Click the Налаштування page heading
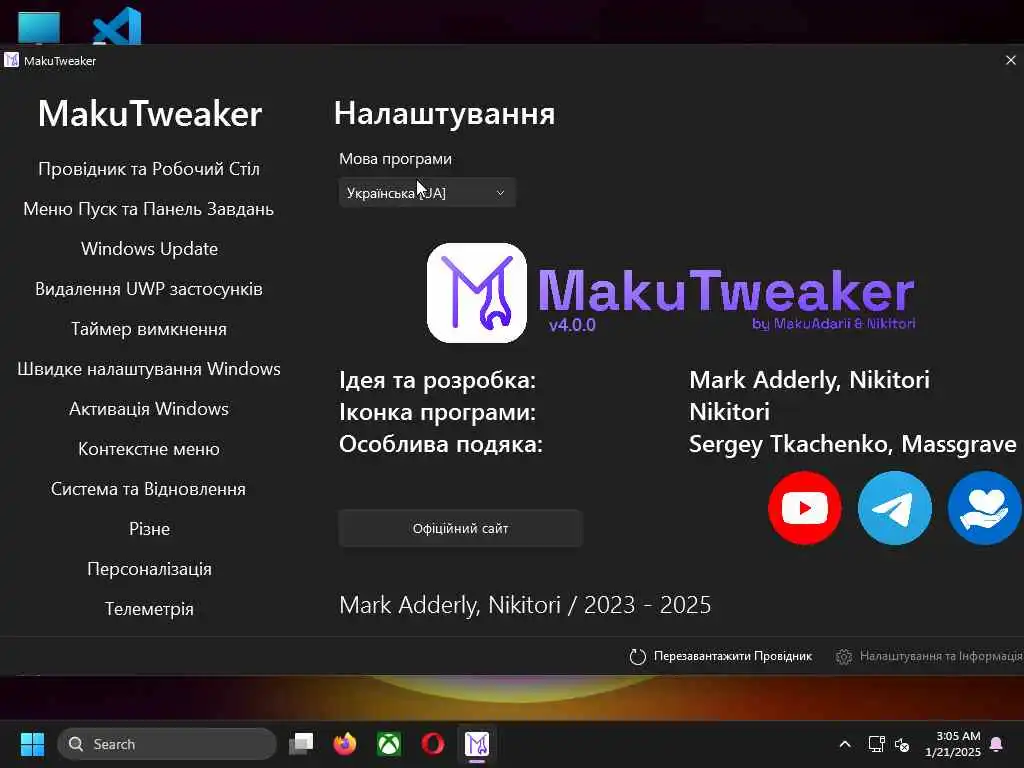 (x=444, y=113)
